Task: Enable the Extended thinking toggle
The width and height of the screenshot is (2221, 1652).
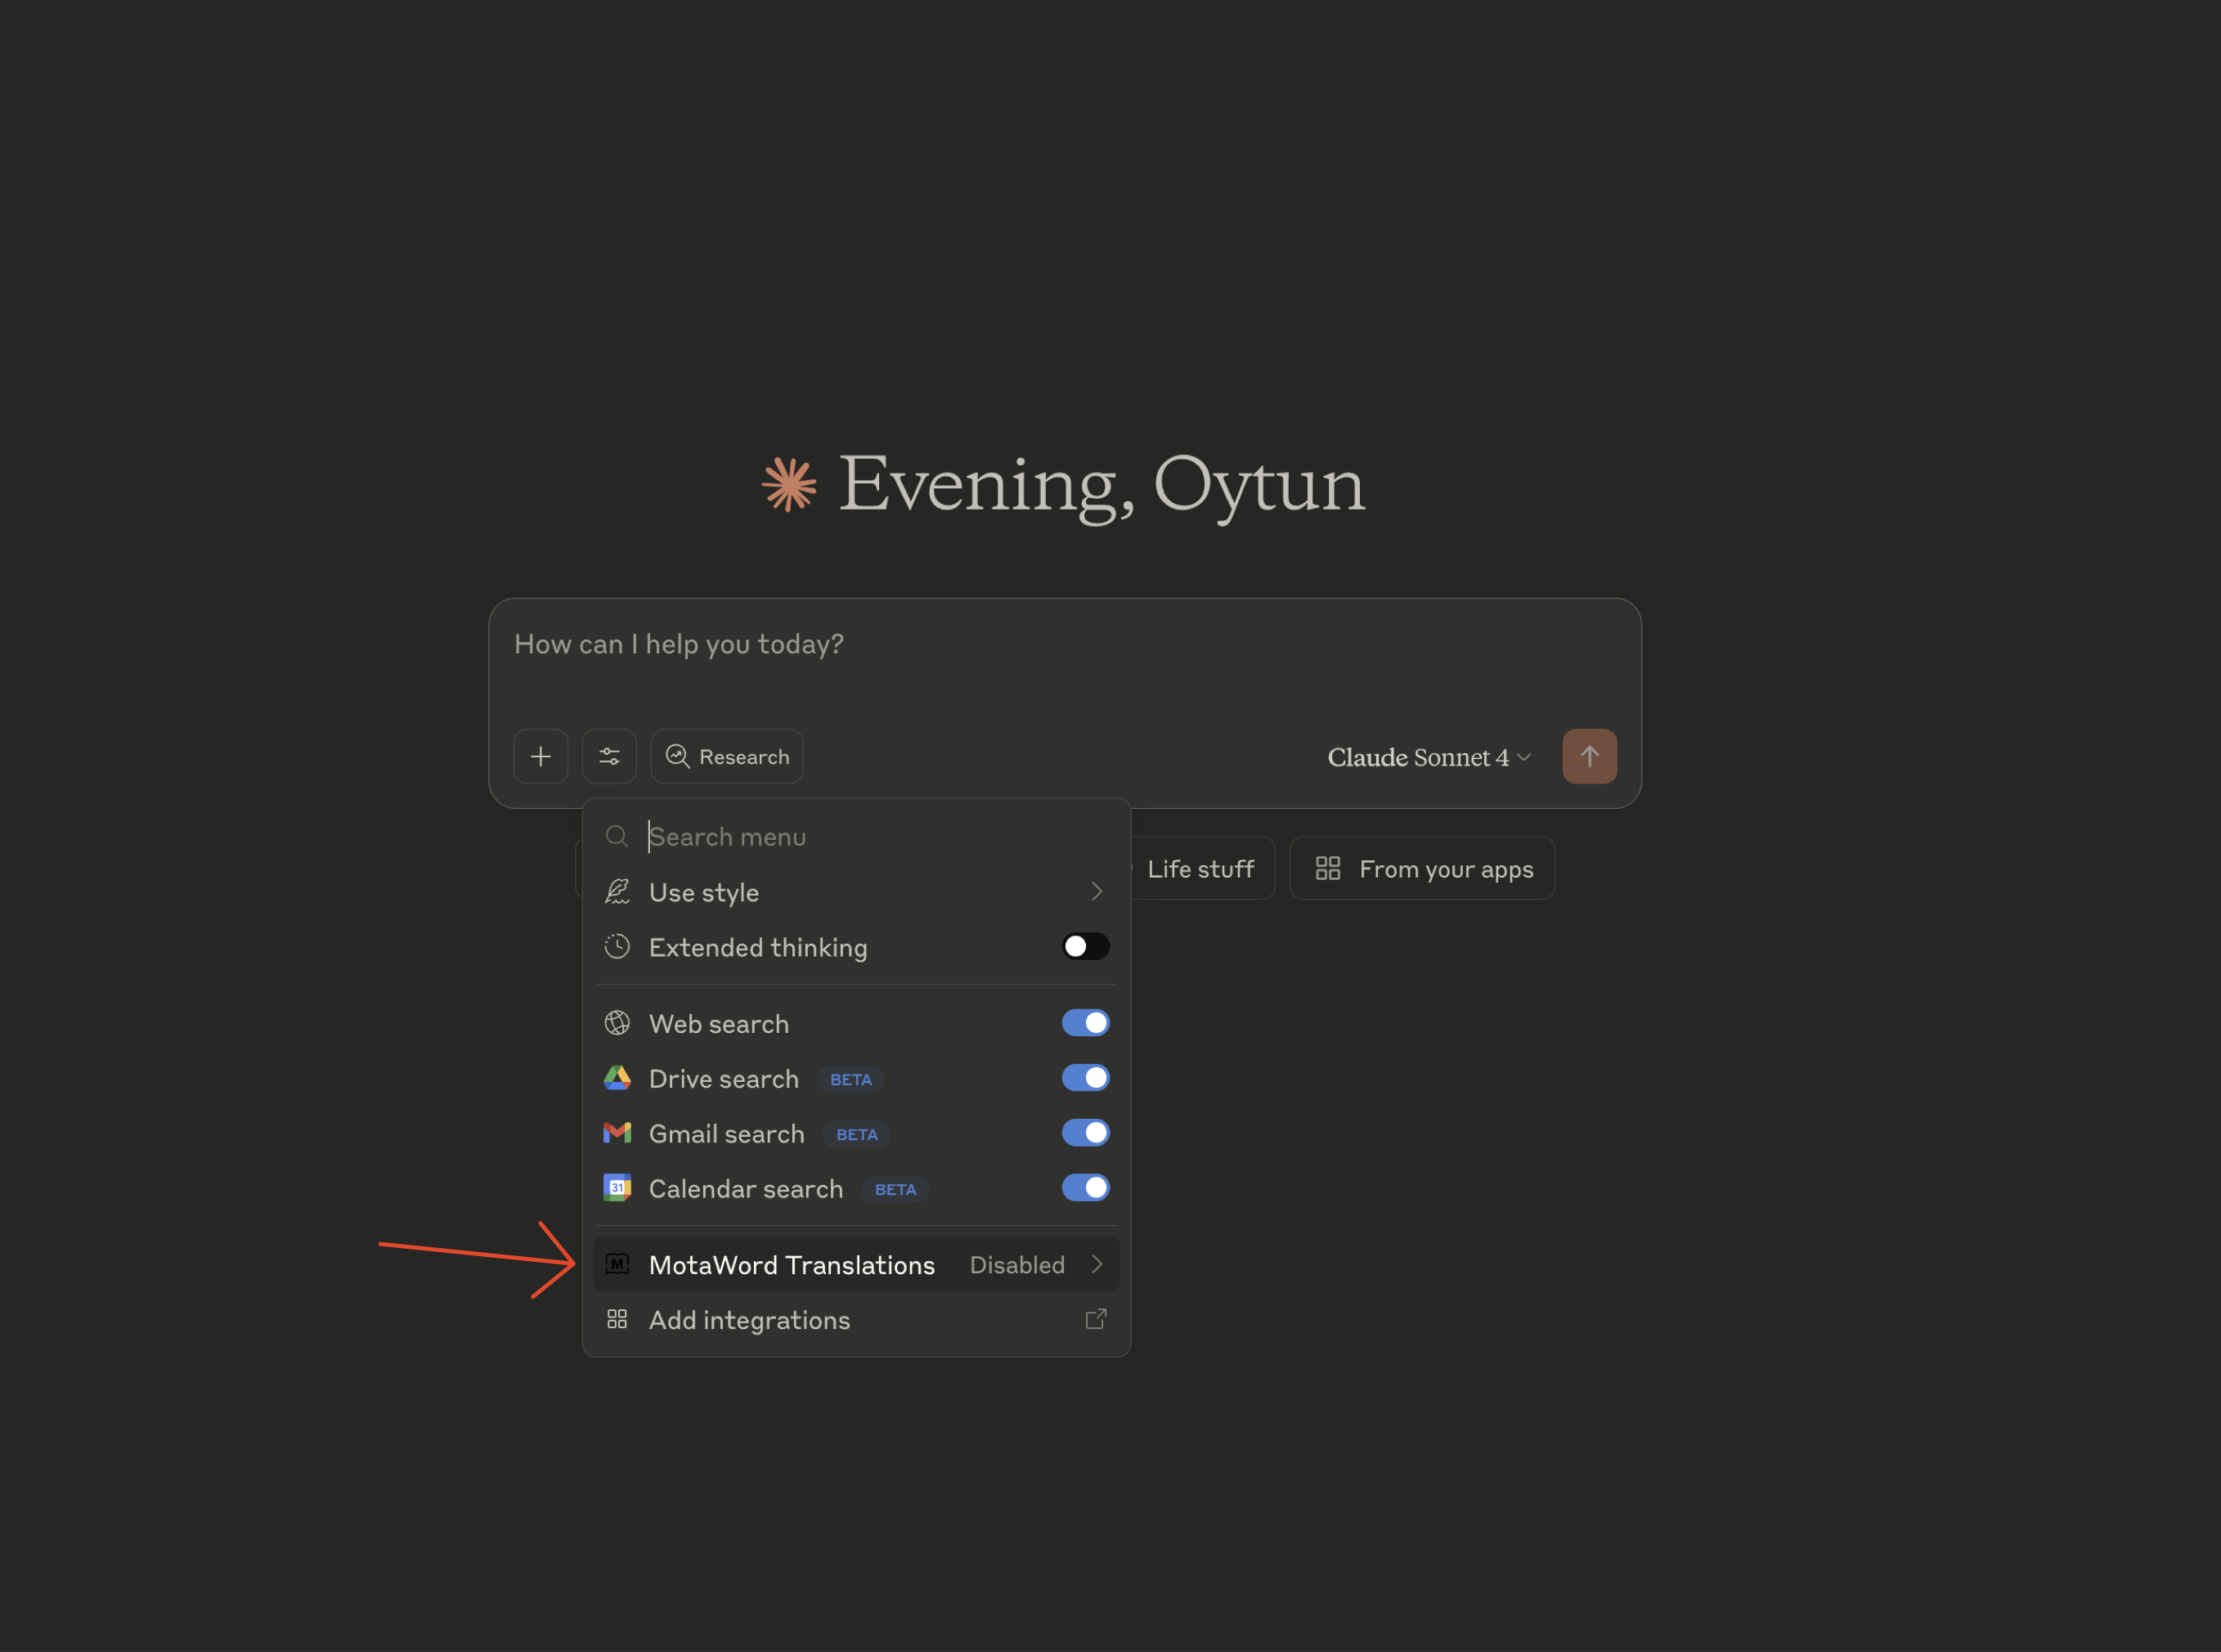Action: pos(1085,946)
